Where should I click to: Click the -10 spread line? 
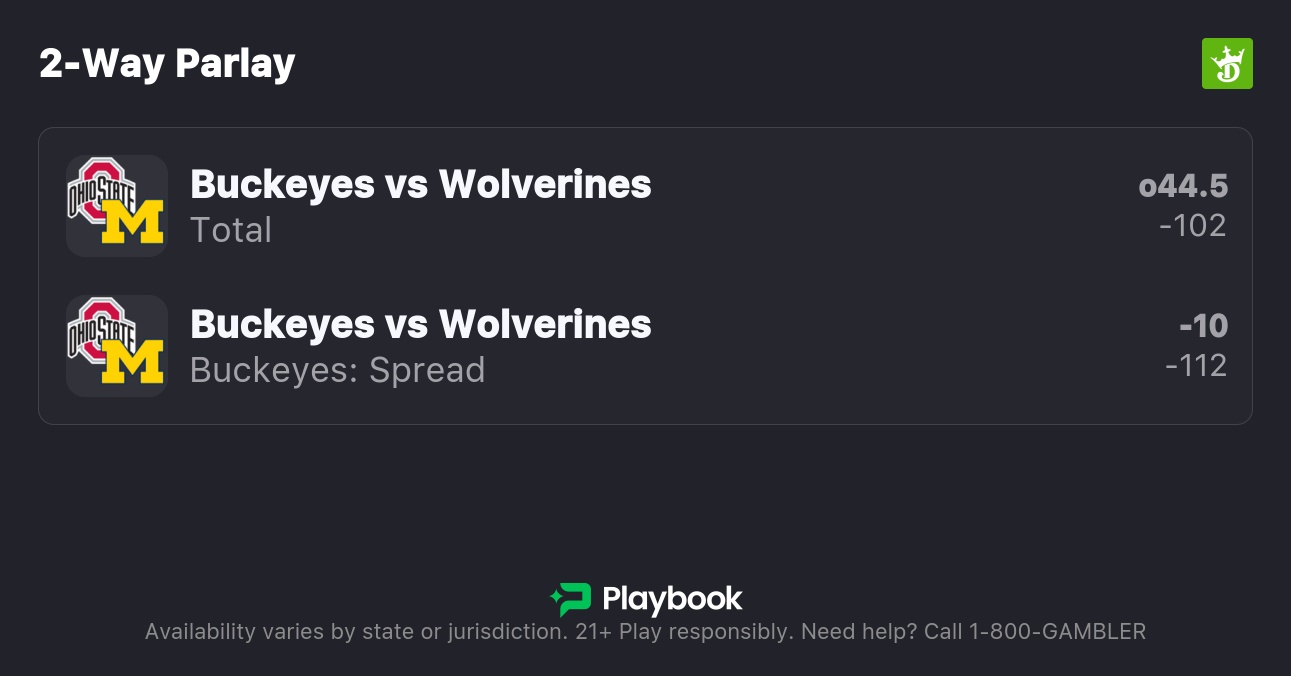(x=1203, y=326)
